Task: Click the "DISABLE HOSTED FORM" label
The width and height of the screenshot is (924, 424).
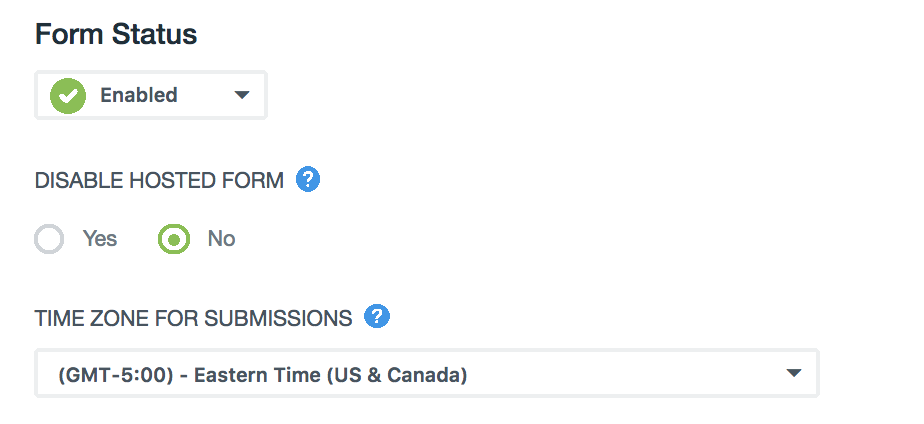Action: pyautogui.click(x=160, y=181)
